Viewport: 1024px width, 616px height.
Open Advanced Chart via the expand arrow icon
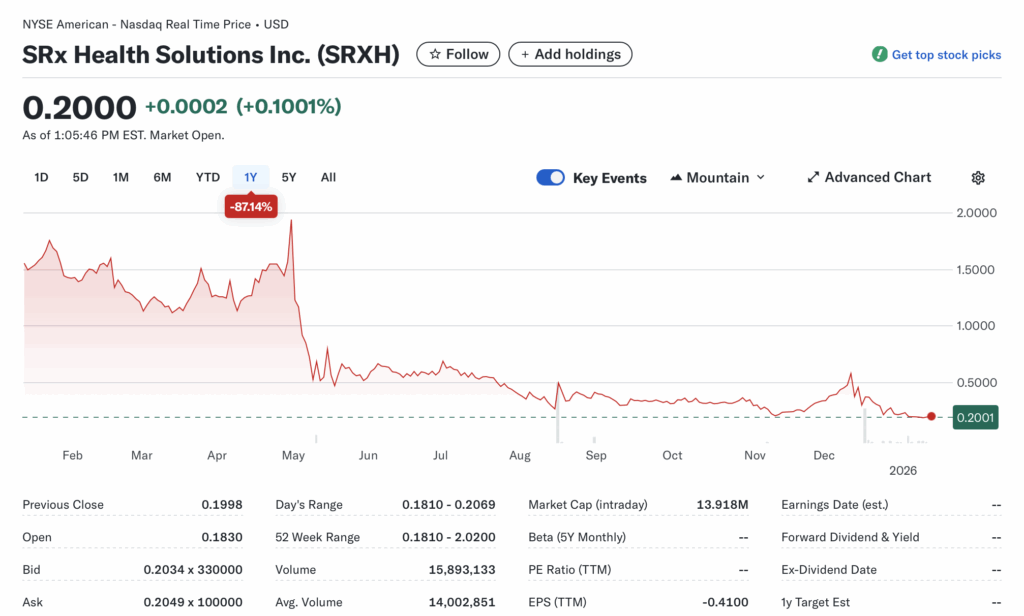pyautogui.click(x=813, y=177)
